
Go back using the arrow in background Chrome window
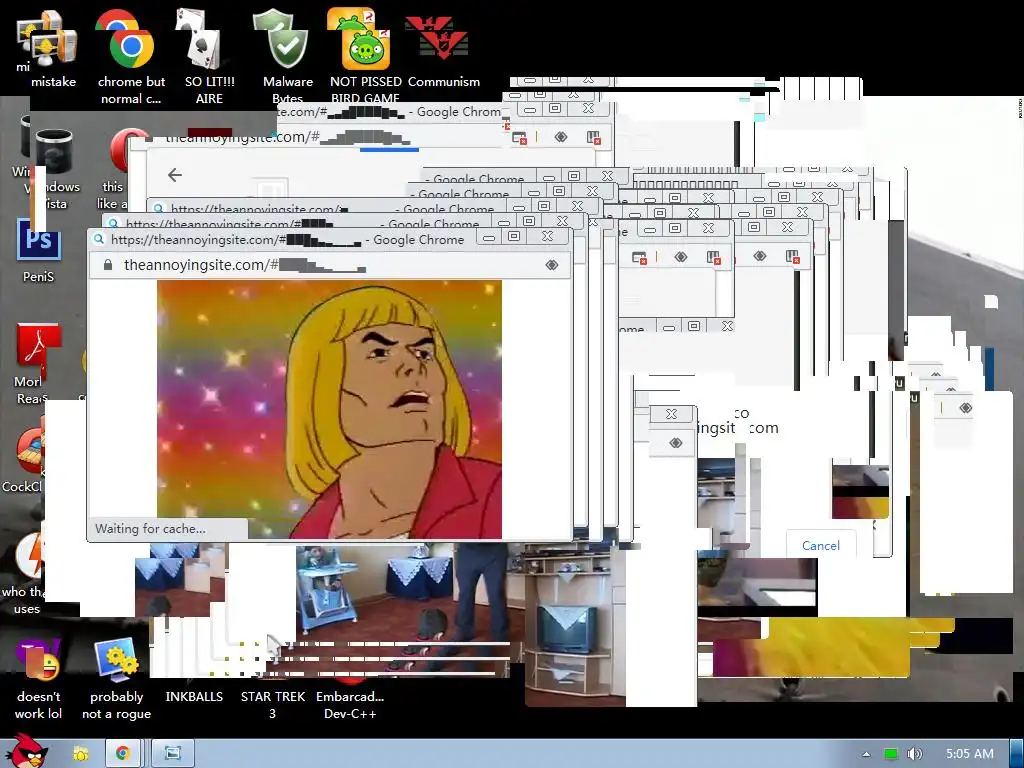[x=174, y=174]
